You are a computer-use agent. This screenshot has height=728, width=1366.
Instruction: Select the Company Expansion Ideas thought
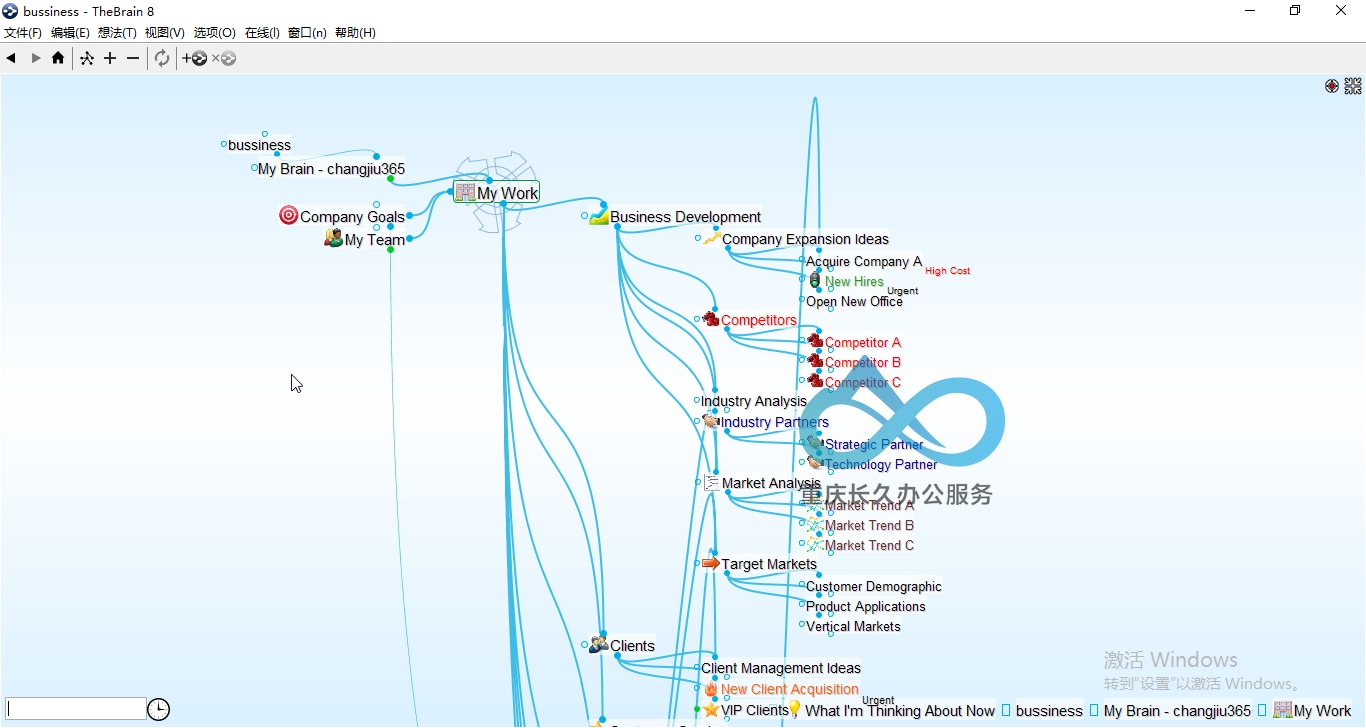point(805,239)
